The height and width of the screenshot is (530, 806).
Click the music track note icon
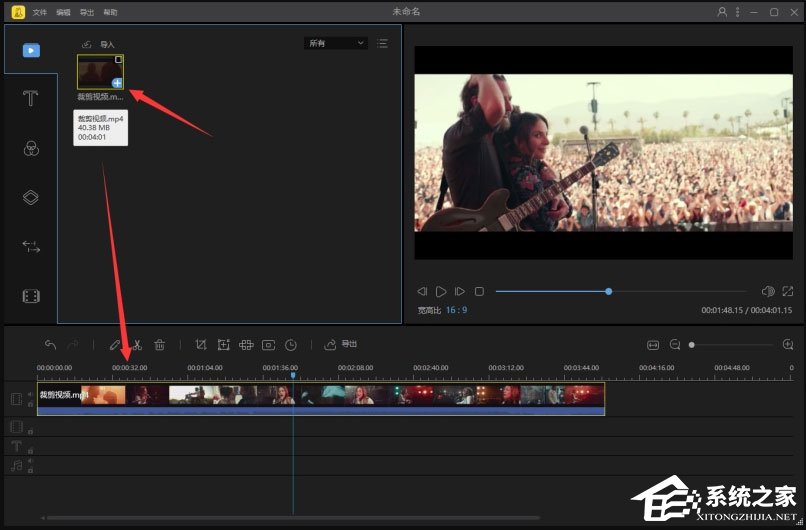tap(16, 465)
